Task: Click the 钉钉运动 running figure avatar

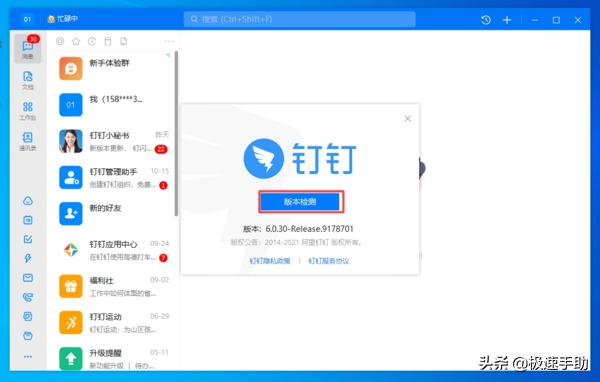Action: coord(71,322)
